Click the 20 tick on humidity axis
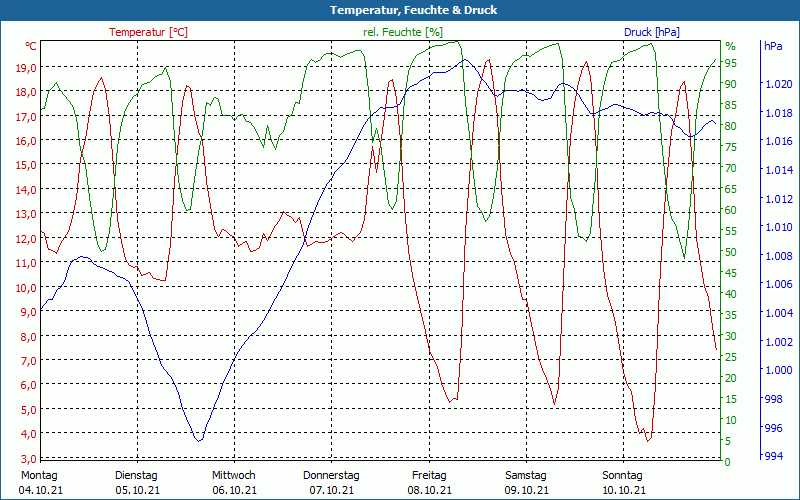The image size is (800, 500). pos(731,378)
